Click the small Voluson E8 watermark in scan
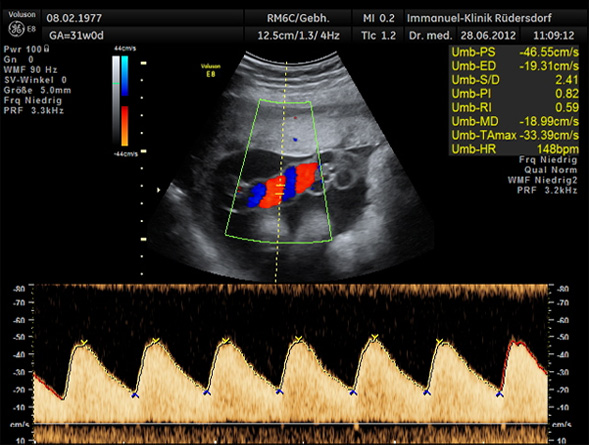 [211, 70]
